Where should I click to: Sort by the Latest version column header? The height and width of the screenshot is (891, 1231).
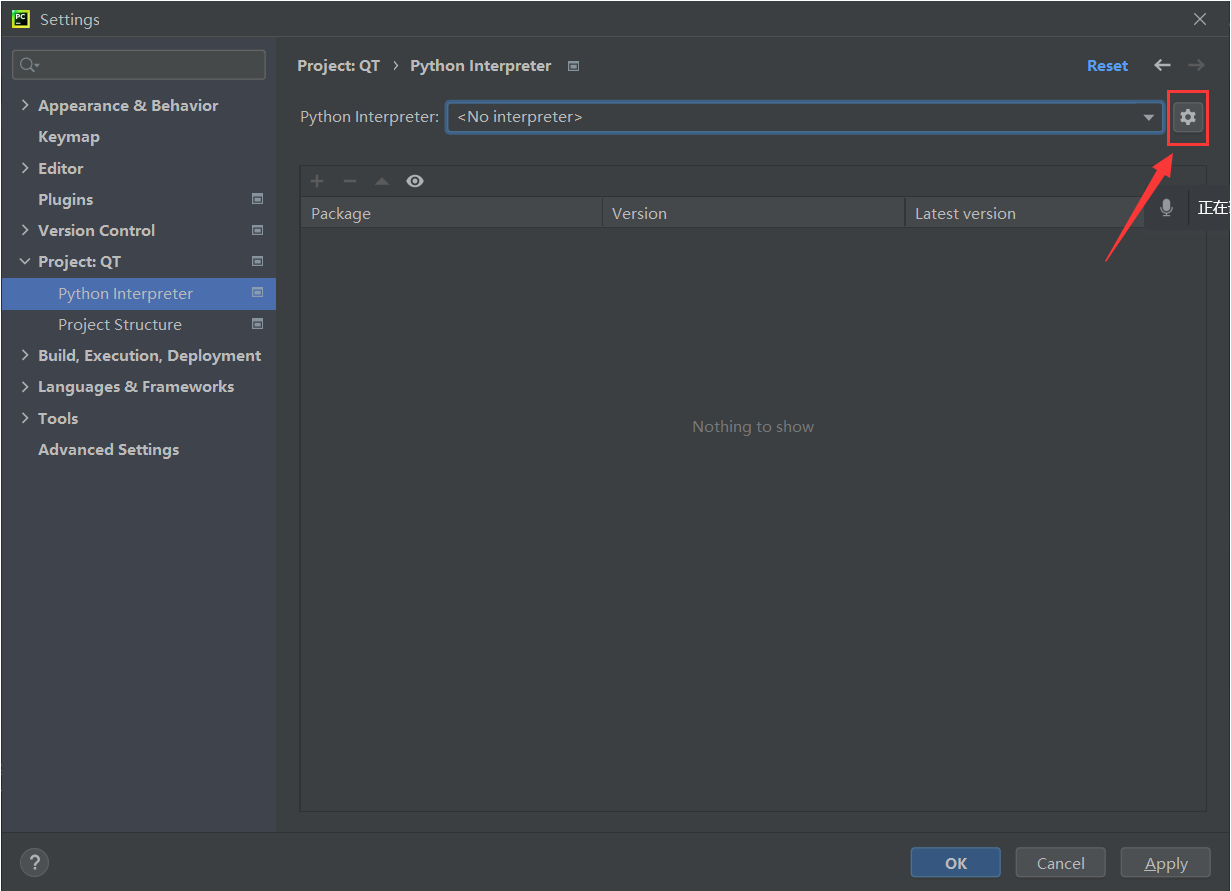coord(1025,213)
